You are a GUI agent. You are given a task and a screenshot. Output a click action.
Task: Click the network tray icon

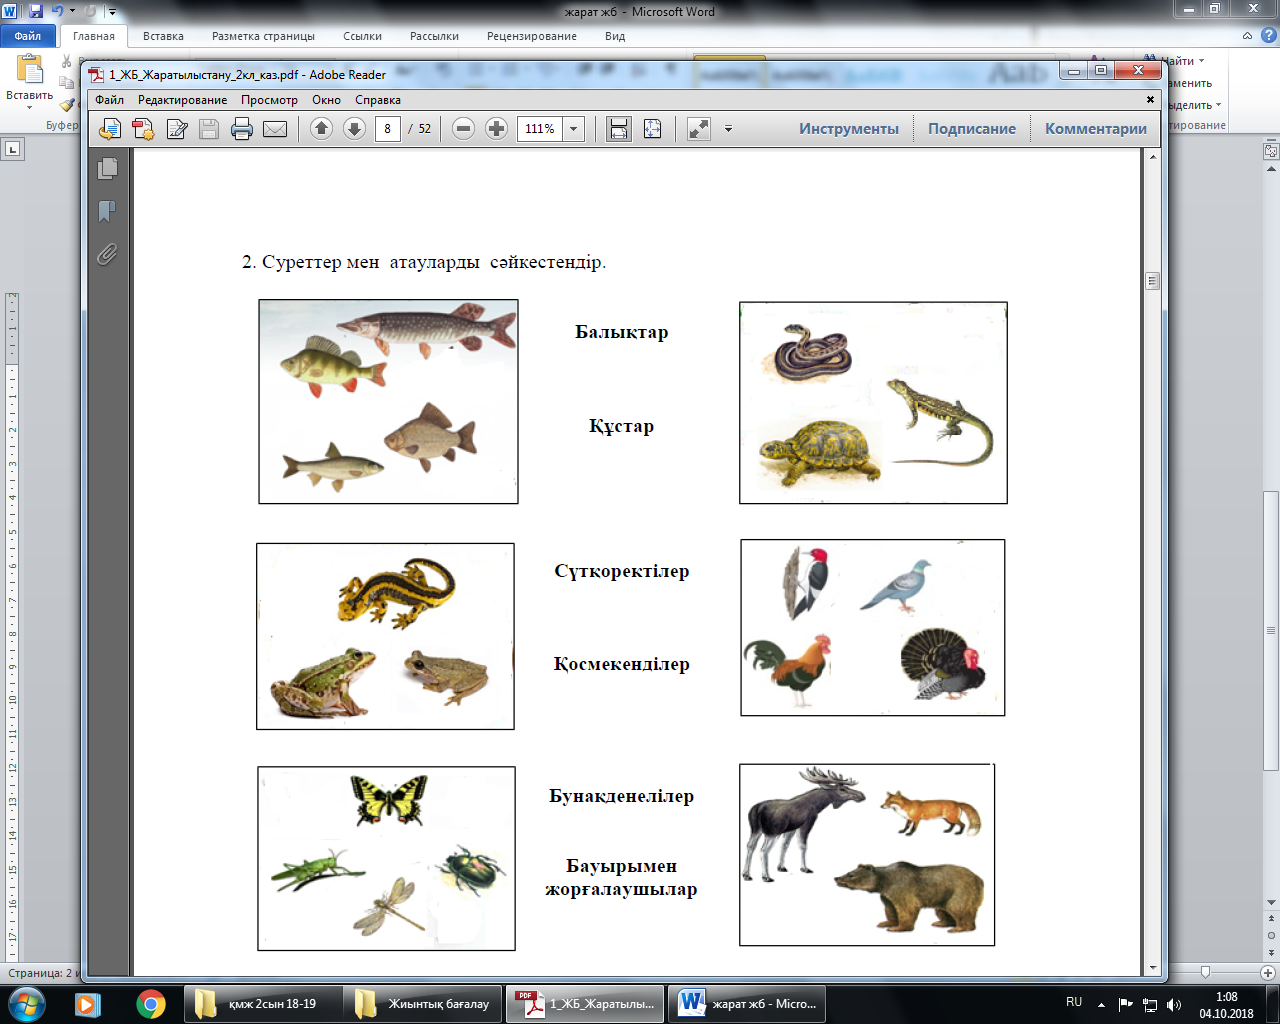pyautogui.click(x=1150, y=1004)
